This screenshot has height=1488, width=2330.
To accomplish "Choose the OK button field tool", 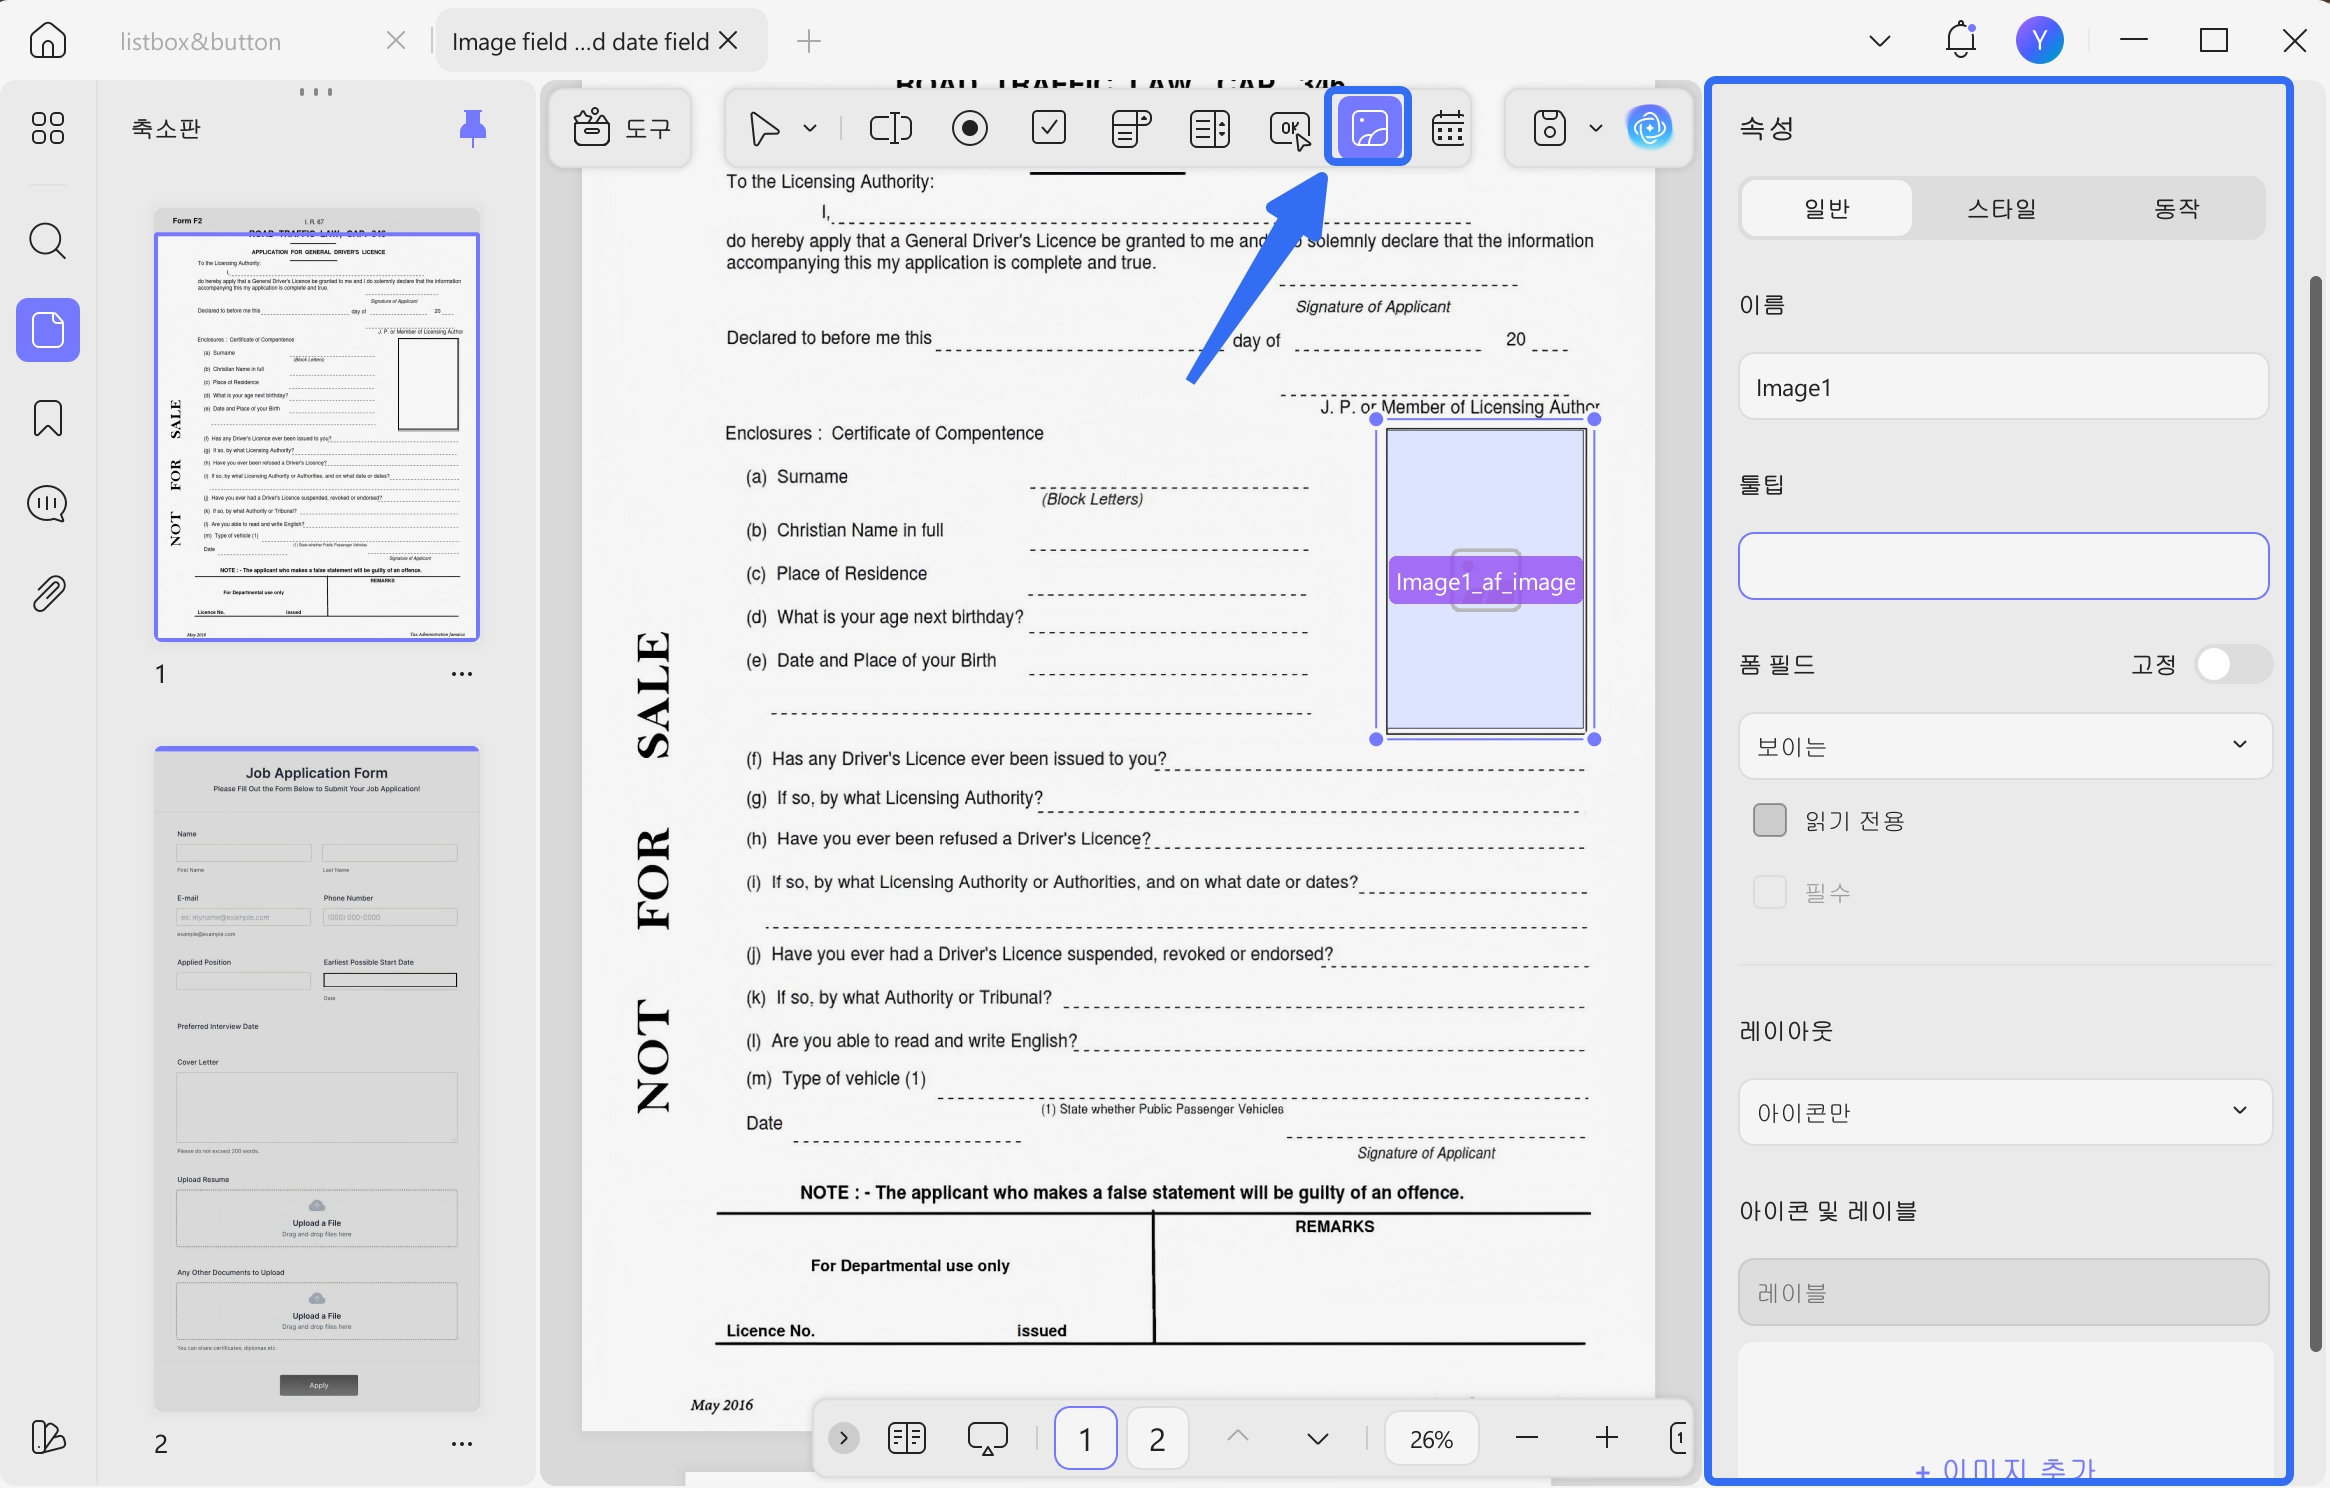I will 1290,128.
